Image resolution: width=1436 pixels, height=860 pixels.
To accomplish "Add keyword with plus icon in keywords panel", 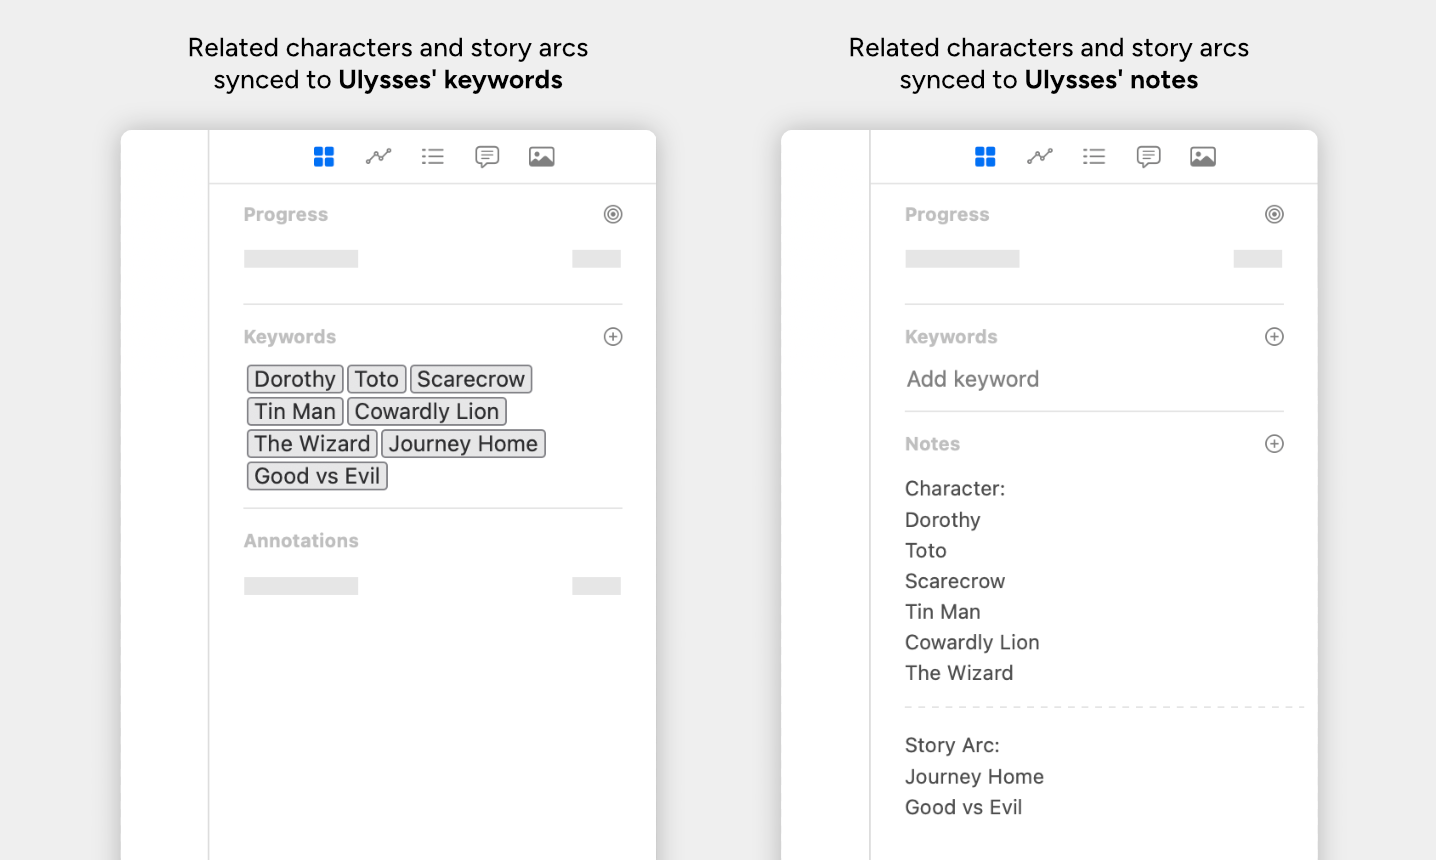I will pyautogui.click(x=613, y=337).
